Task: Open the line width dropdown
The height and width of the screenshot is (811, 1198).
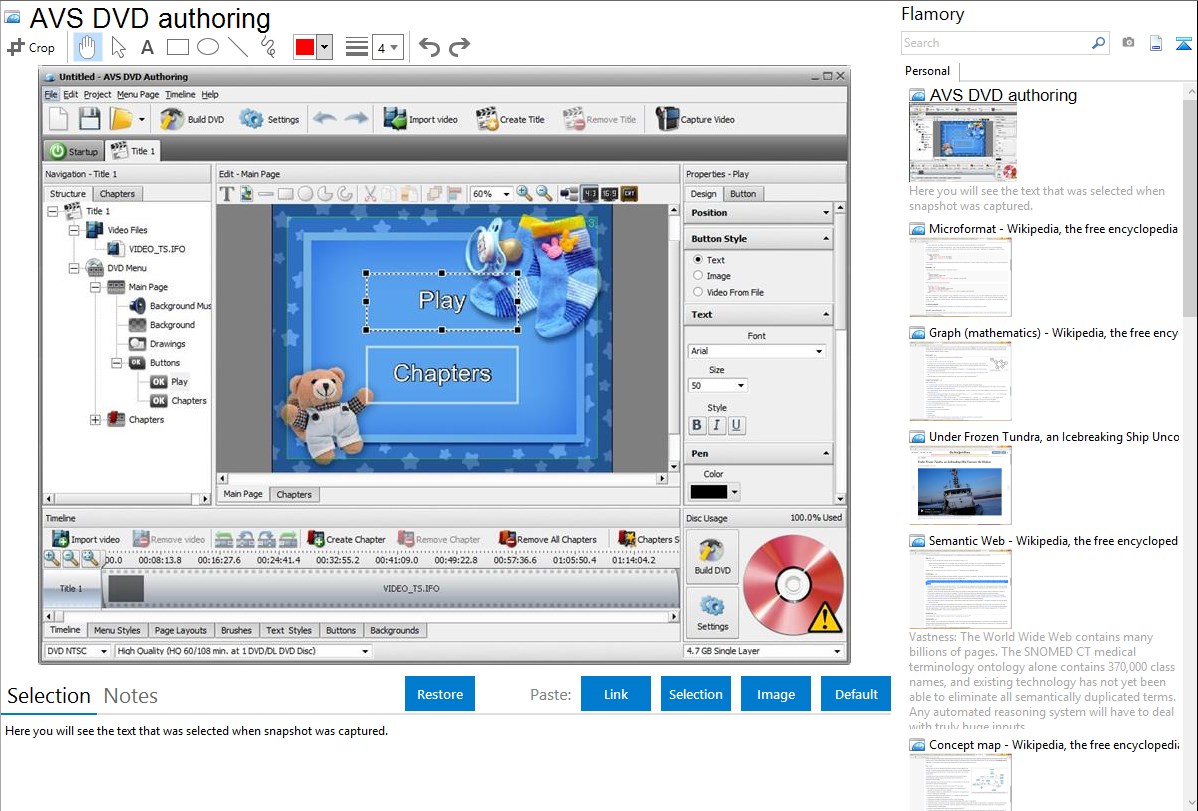Action: point(388,47)
